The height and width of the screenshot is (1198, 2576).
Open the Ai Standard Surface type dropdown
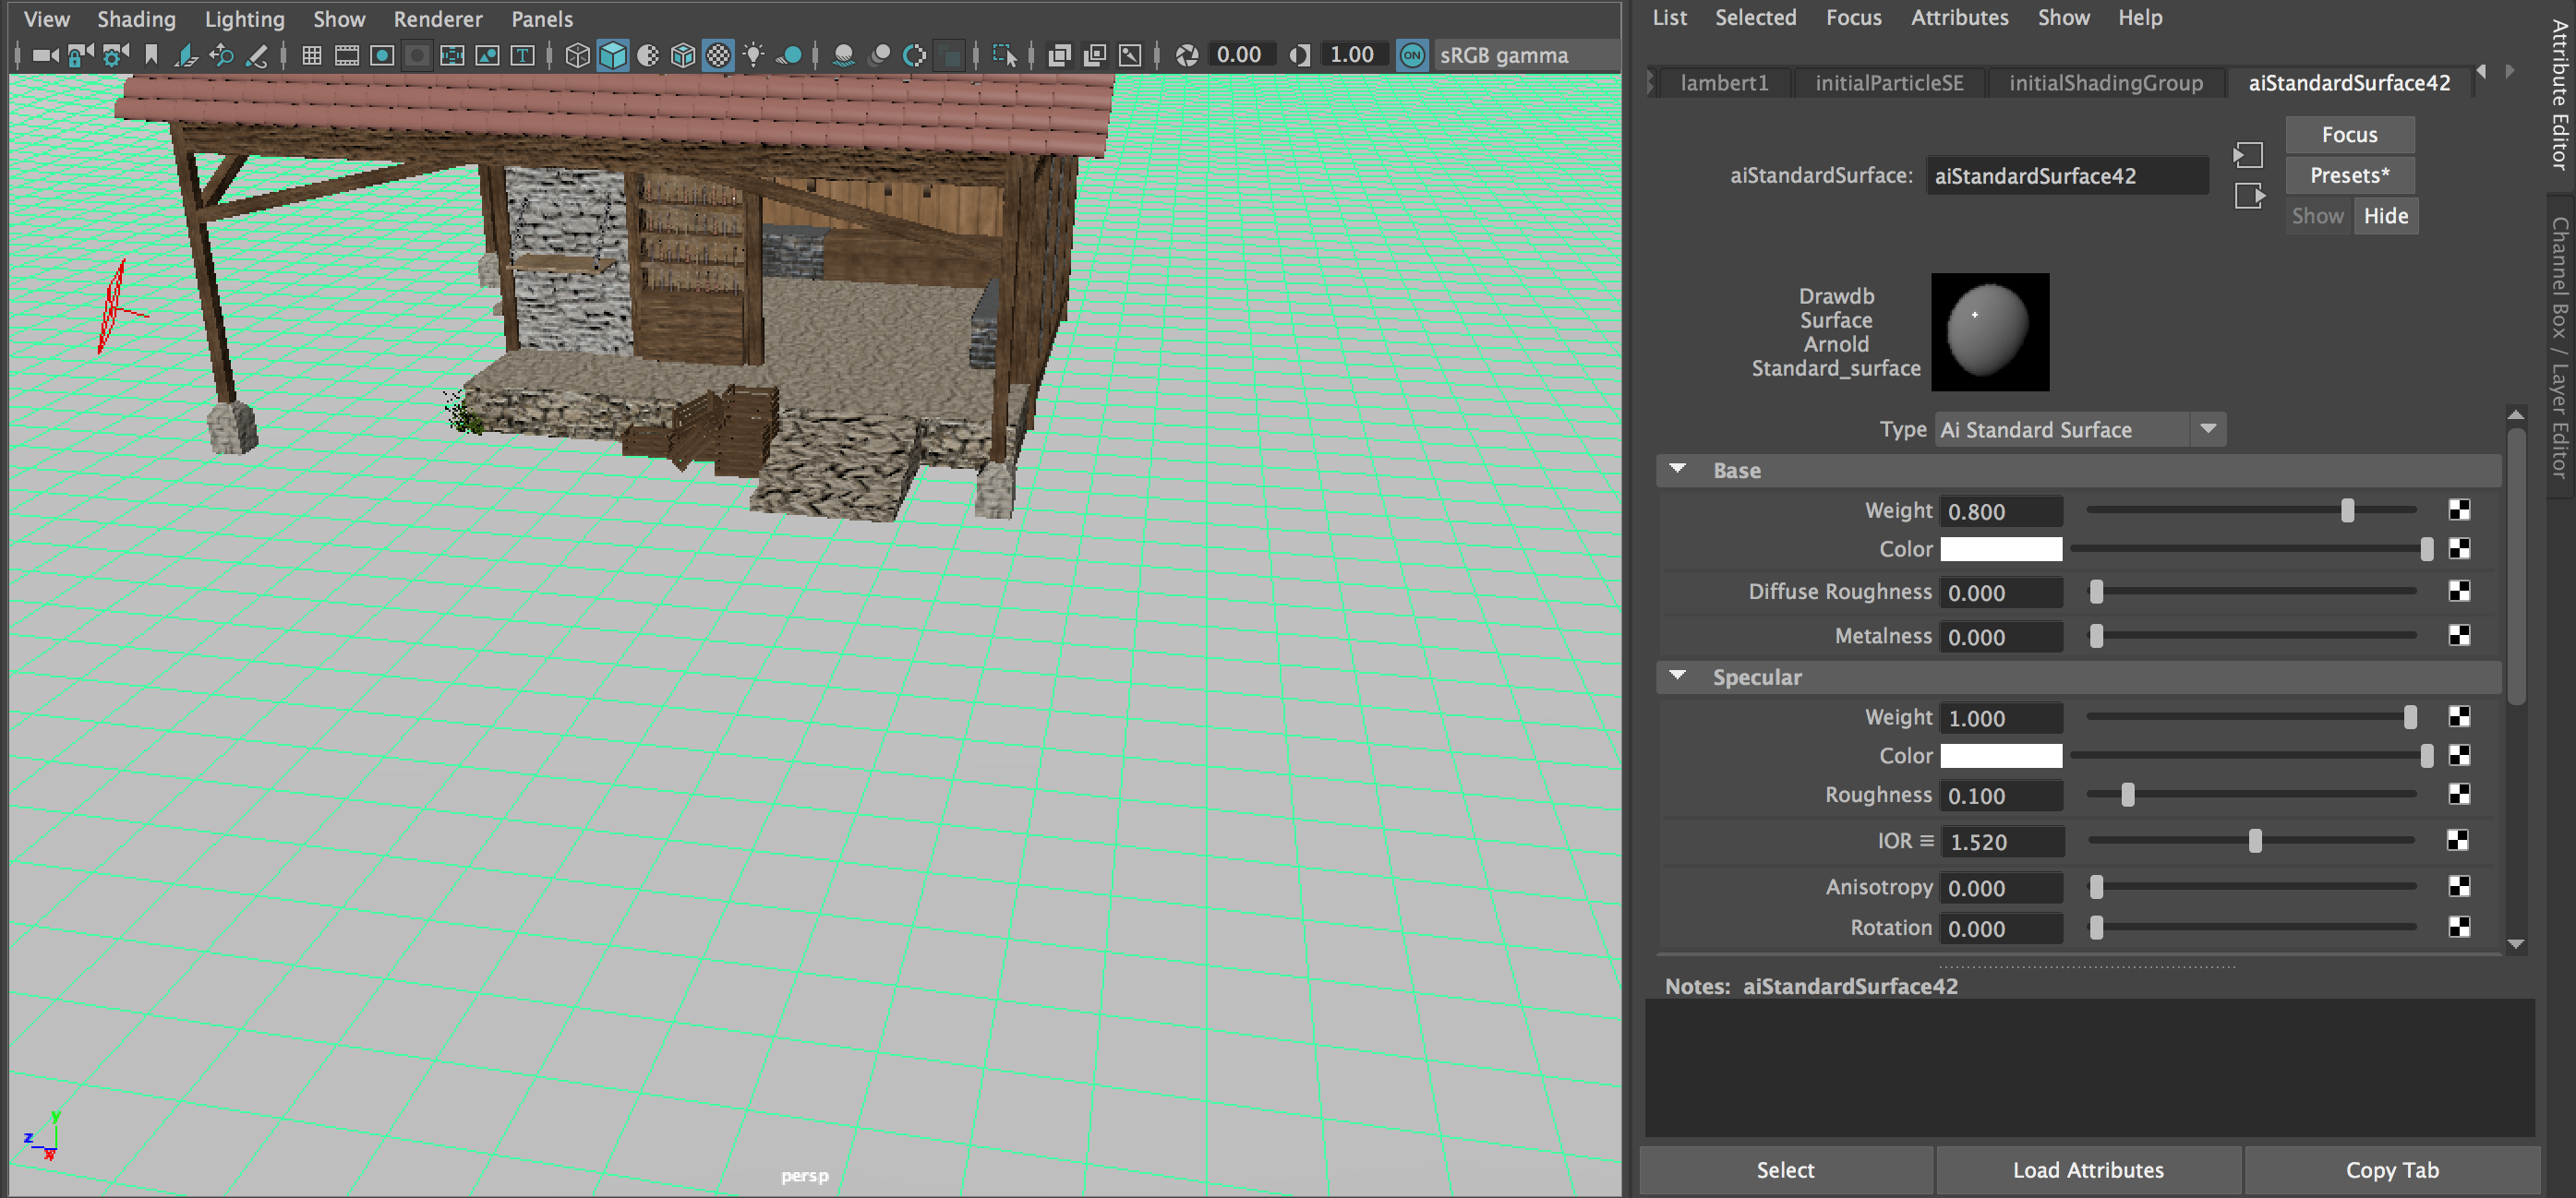click(x=2210, y=429)
